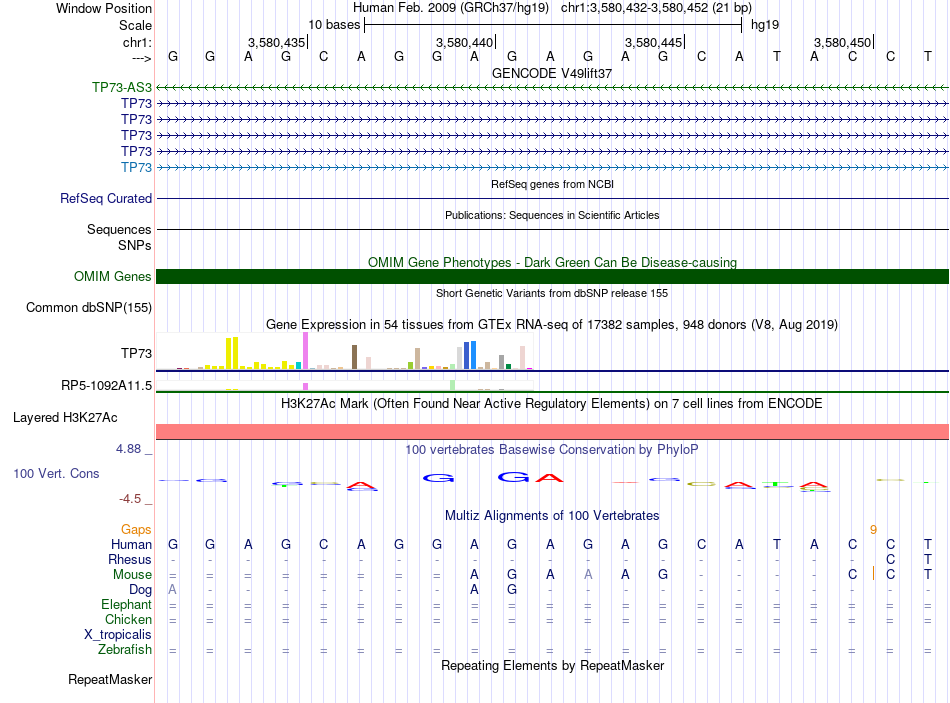Open the OMIM Gene Phenotypes track title
The image size is (950, 703).
[x=552, y=262]
